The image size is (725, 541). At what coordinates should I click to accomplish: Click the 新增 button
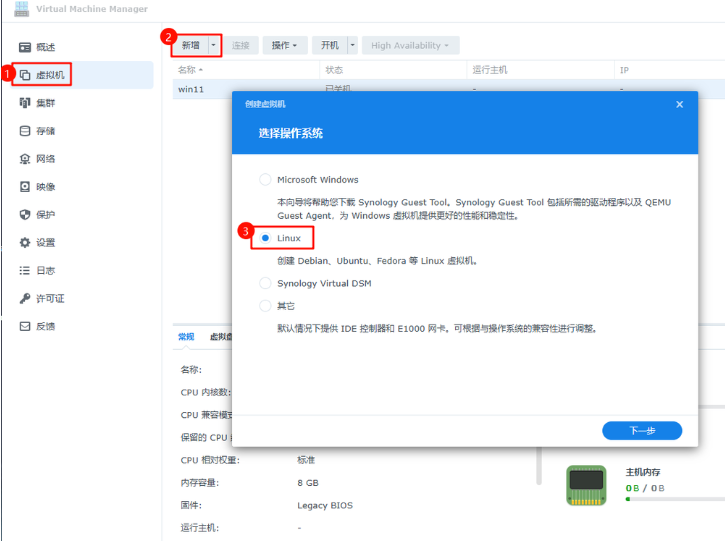(x=190, y=45)
